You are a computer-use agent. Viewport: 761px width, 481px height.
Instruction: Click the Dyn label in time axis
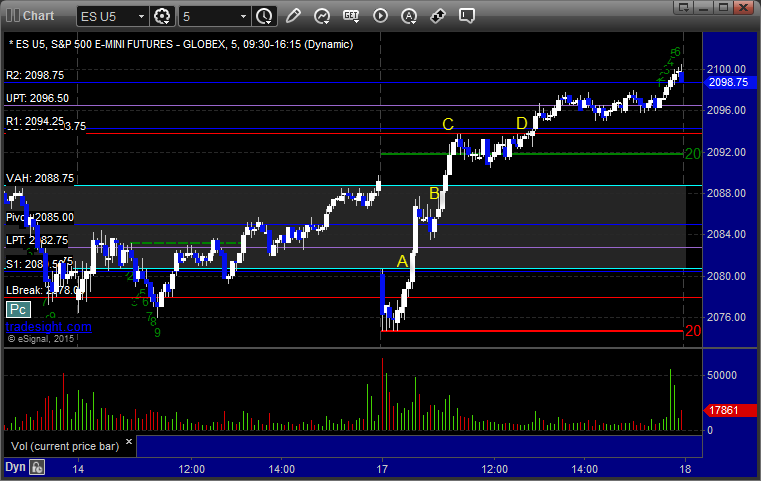tap(15, 467)
